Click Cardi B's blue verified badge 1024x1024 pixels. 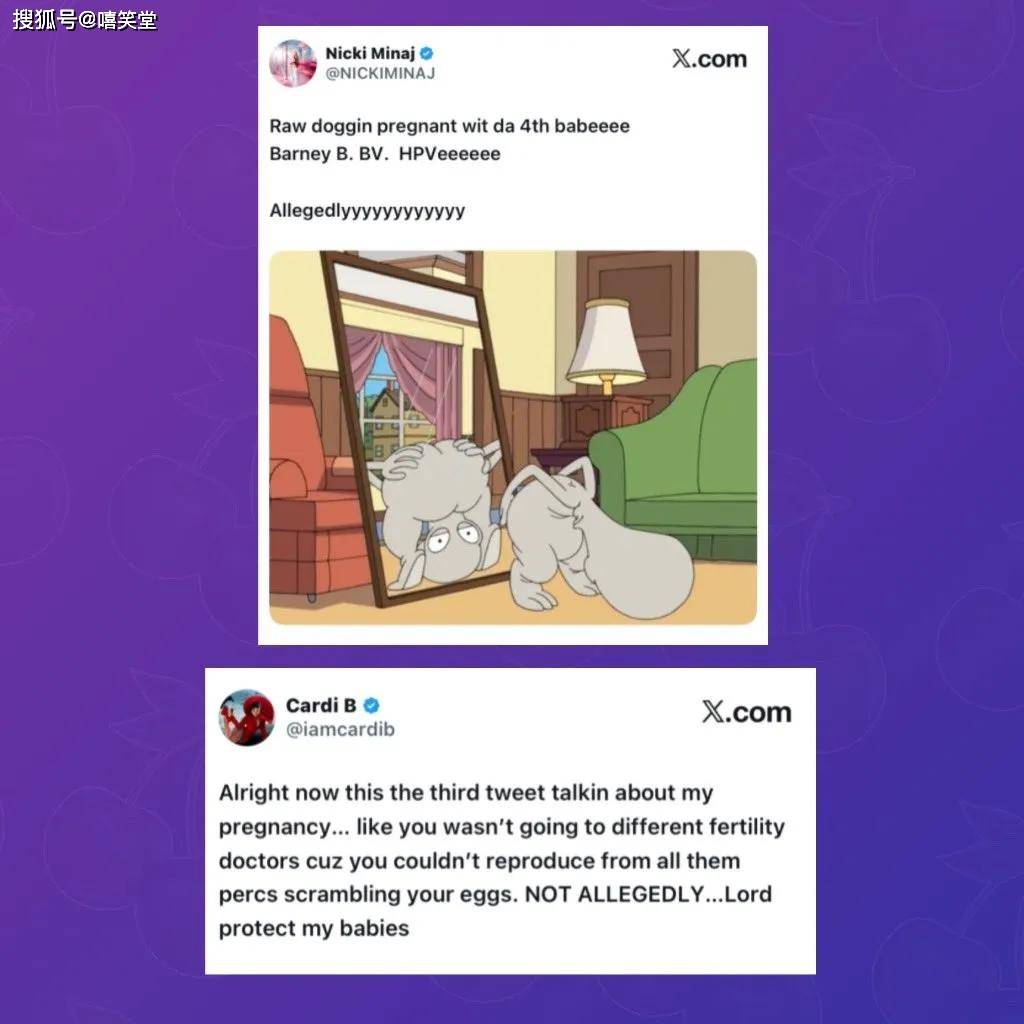pos(372,705)
